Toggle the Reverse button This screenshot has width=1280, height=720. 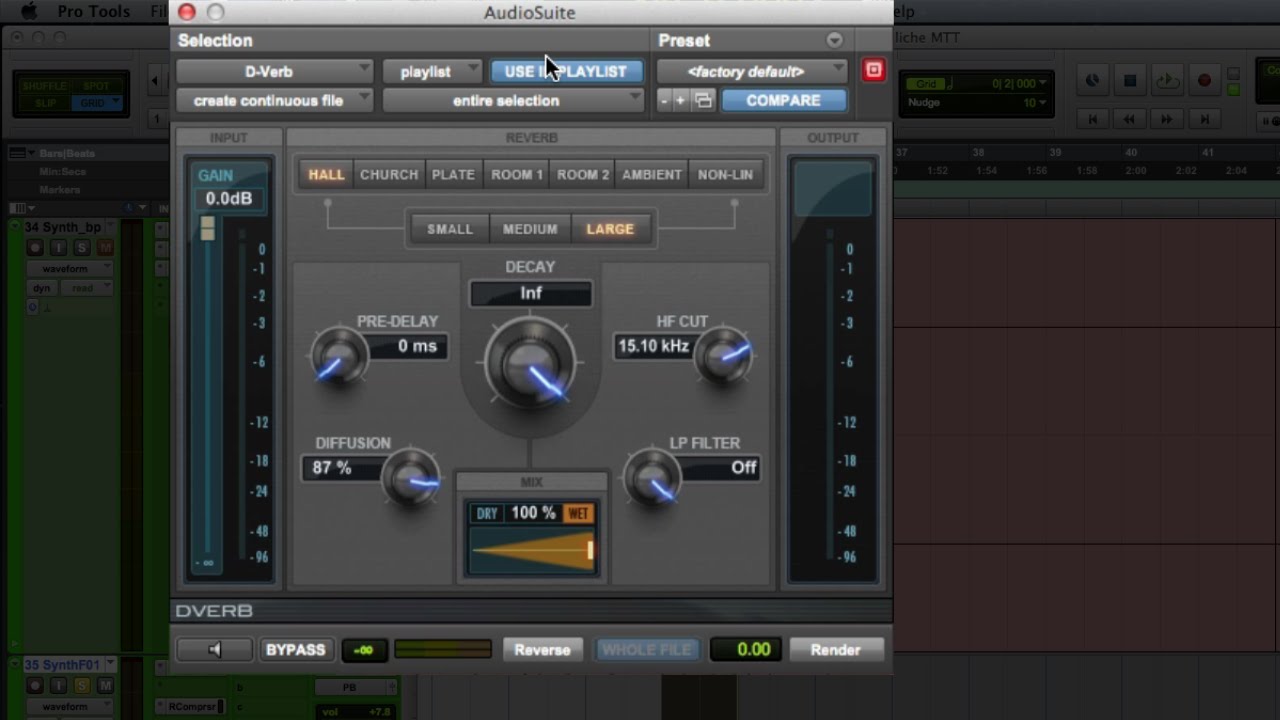542,650
